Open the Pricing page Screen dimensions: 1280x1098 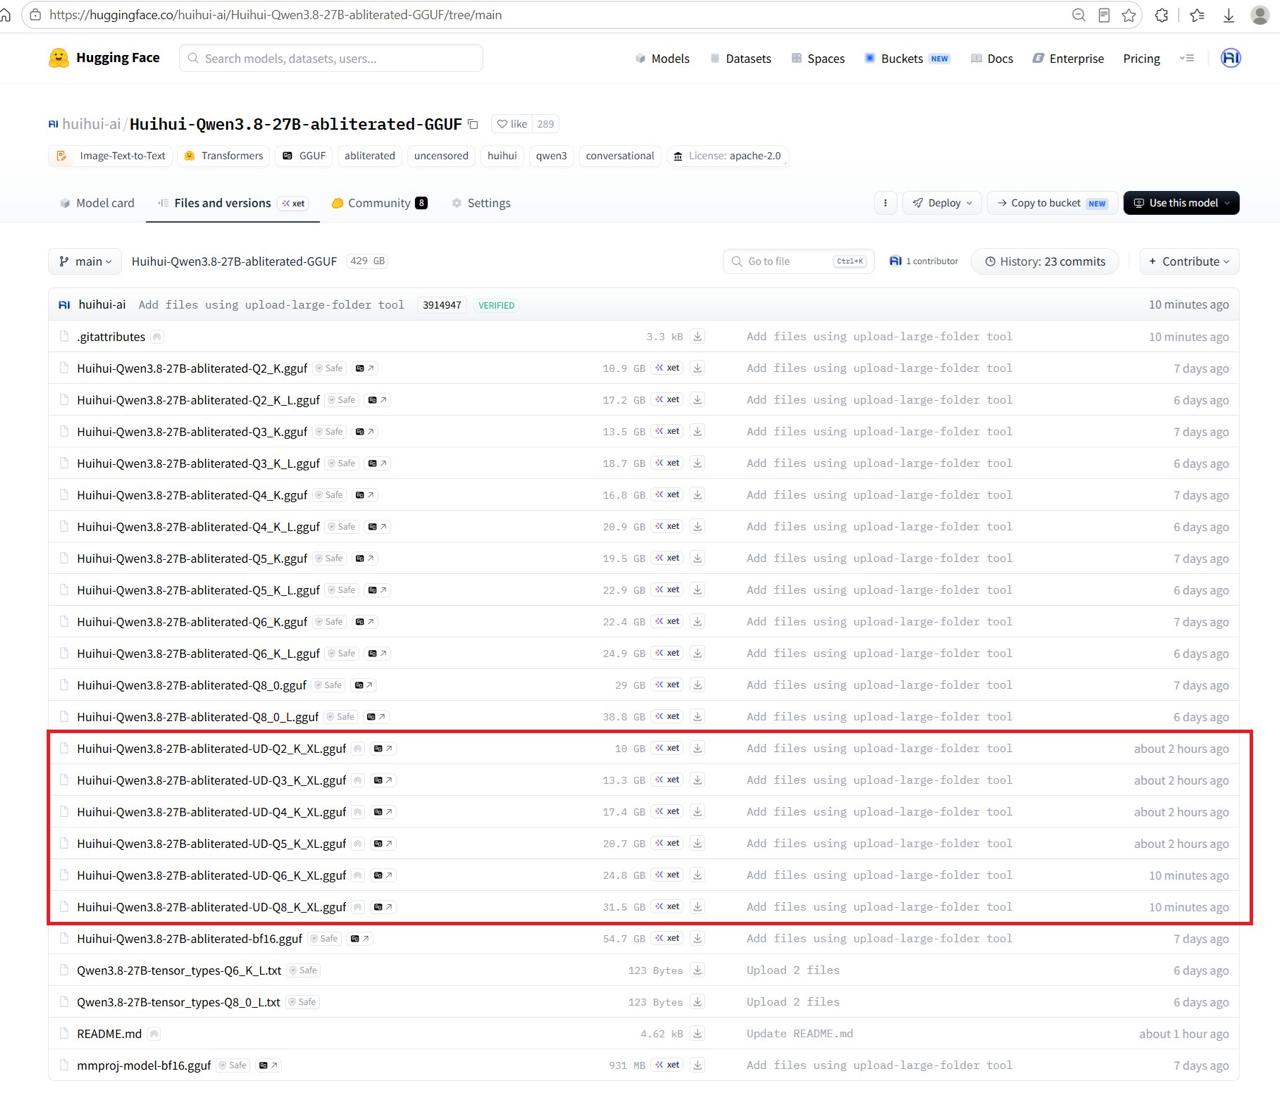(x=1141, y=58)
